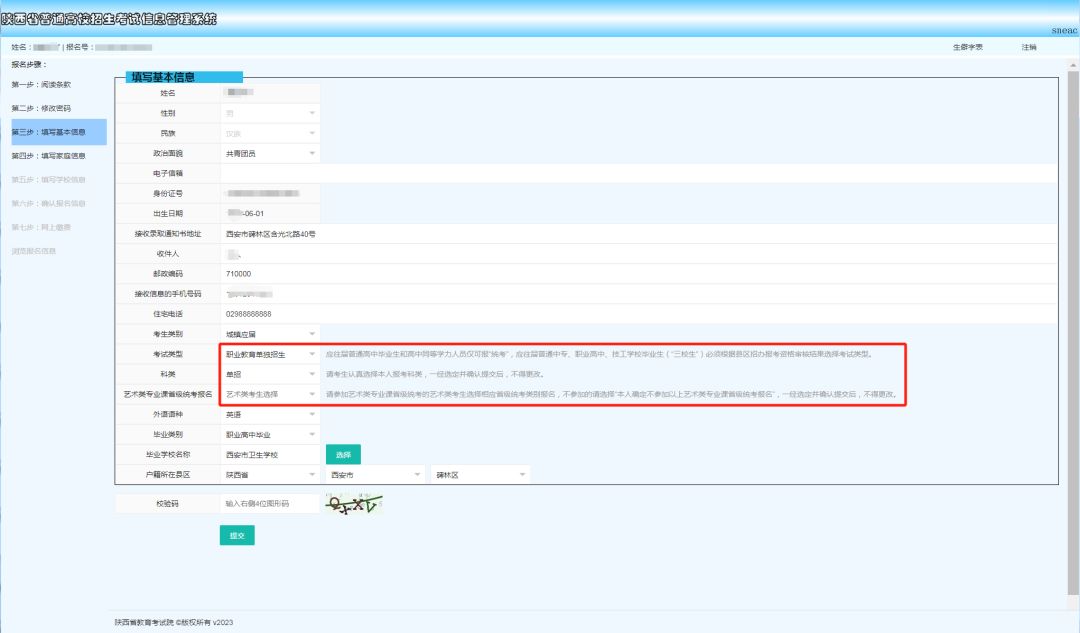
Task: Click the 出生日期 label
Action: [x=168, y=214]
